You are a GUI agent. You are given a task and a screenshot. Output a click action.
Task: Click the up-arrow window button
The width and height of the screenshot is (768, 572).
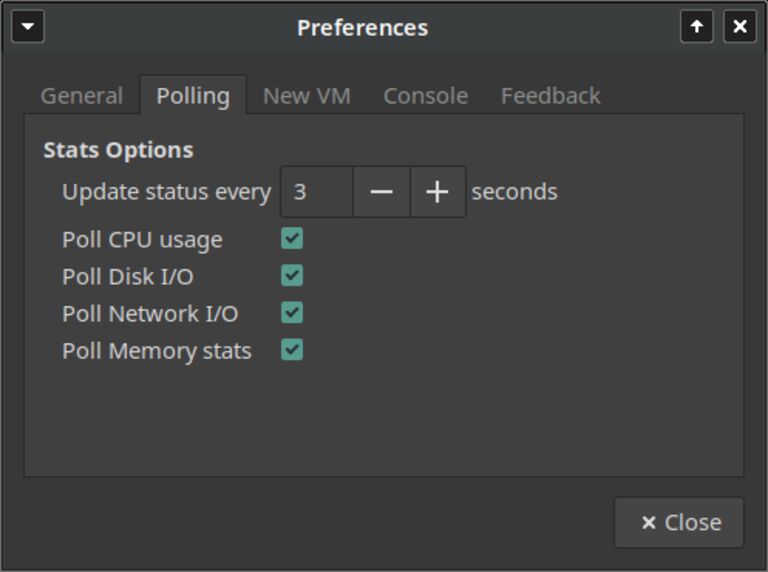(696, 26)
